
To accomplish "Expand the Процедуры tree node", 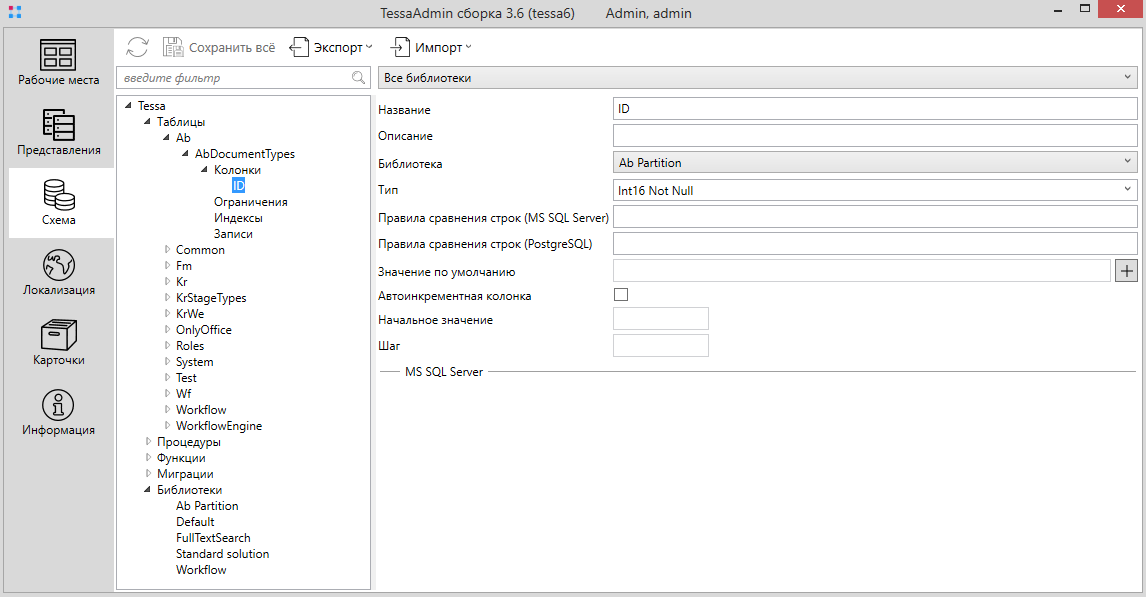I will tap(149, 442).
